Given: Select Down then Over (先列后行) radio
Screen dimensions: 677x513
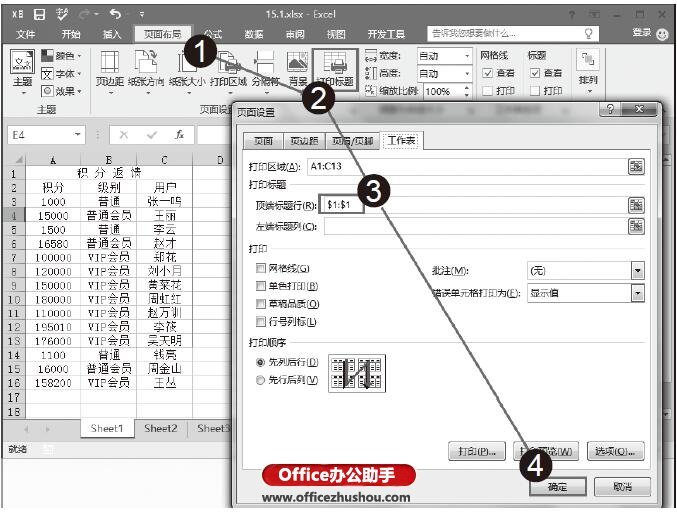Looking at the screenshot, I should pos(260,362).
